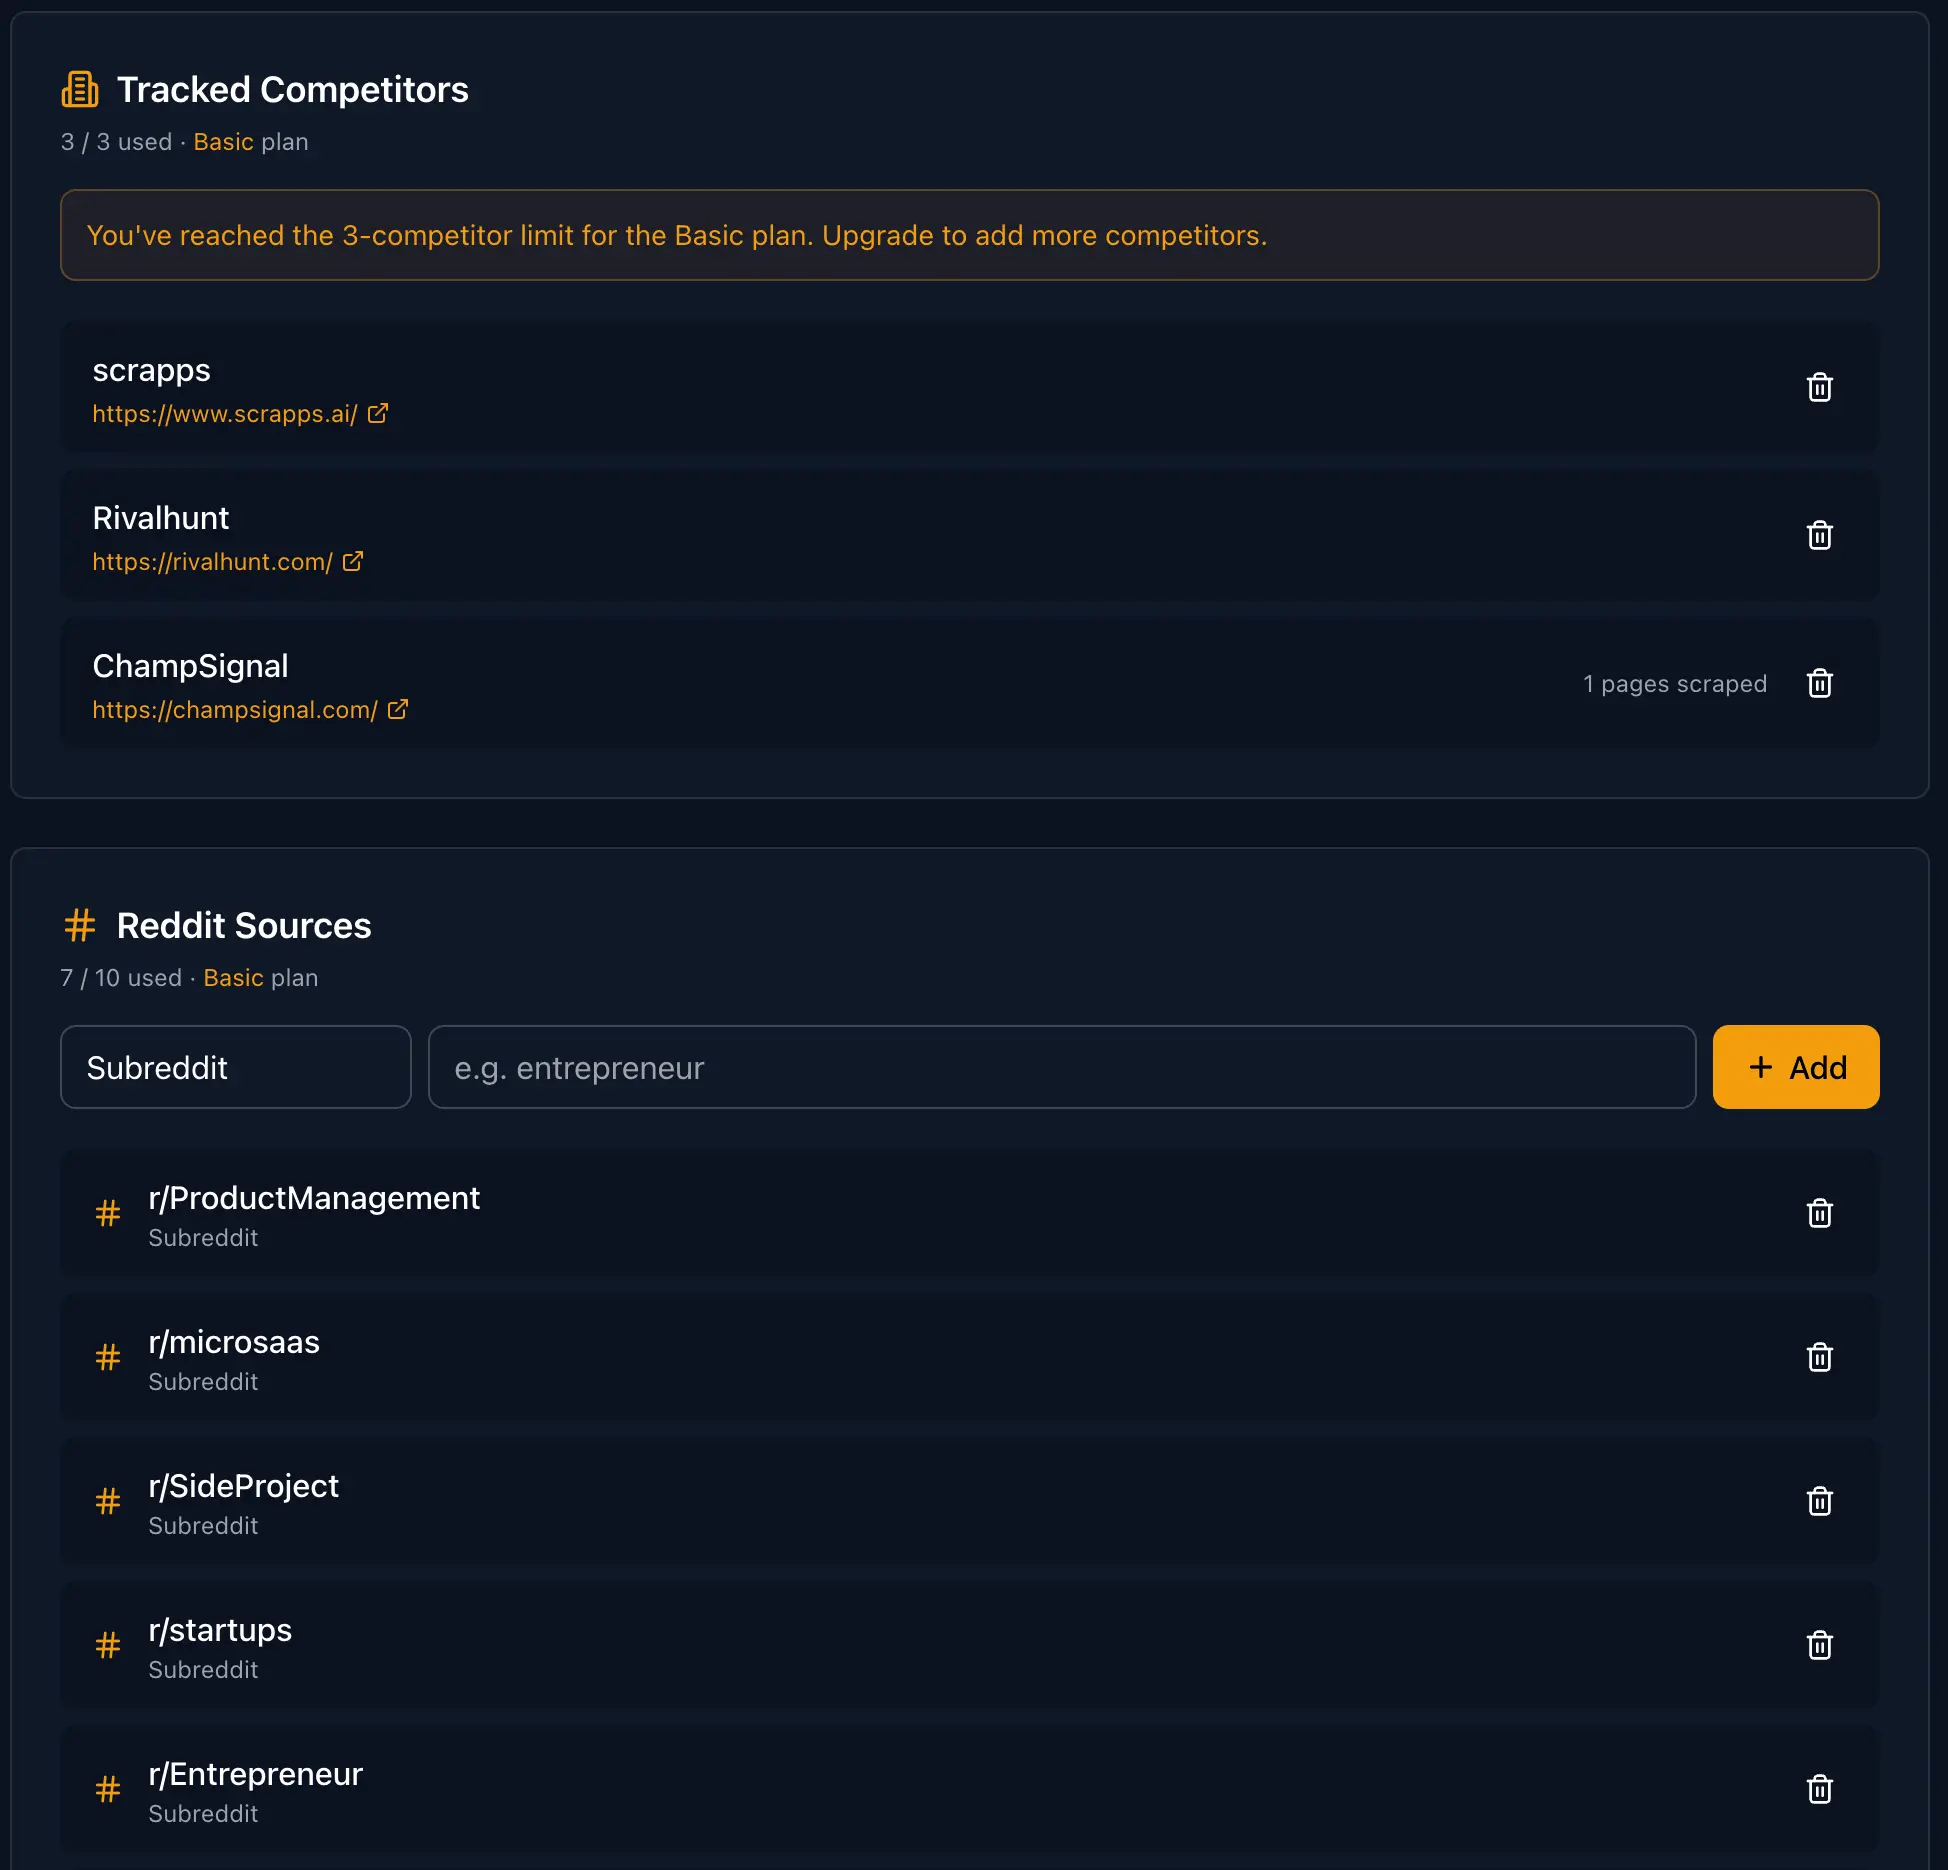
Task: Click the r/SideProject row title
Action: (244, 1486)
